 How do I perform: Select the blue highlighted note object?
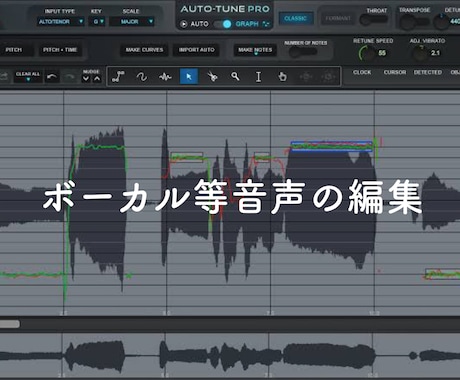click(332, 146)
